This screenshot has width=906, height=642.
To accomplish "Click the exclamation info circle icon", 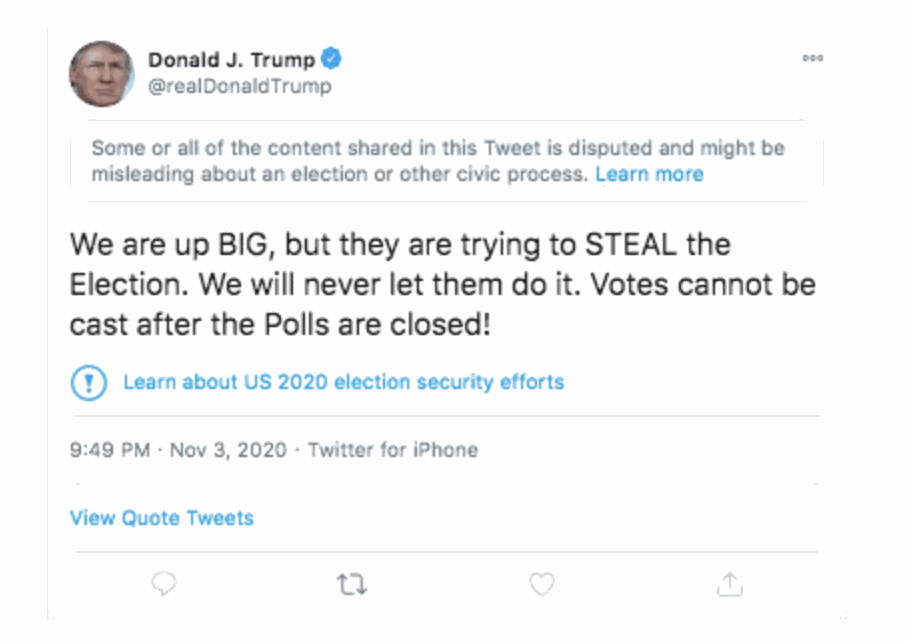I will 89,382.
